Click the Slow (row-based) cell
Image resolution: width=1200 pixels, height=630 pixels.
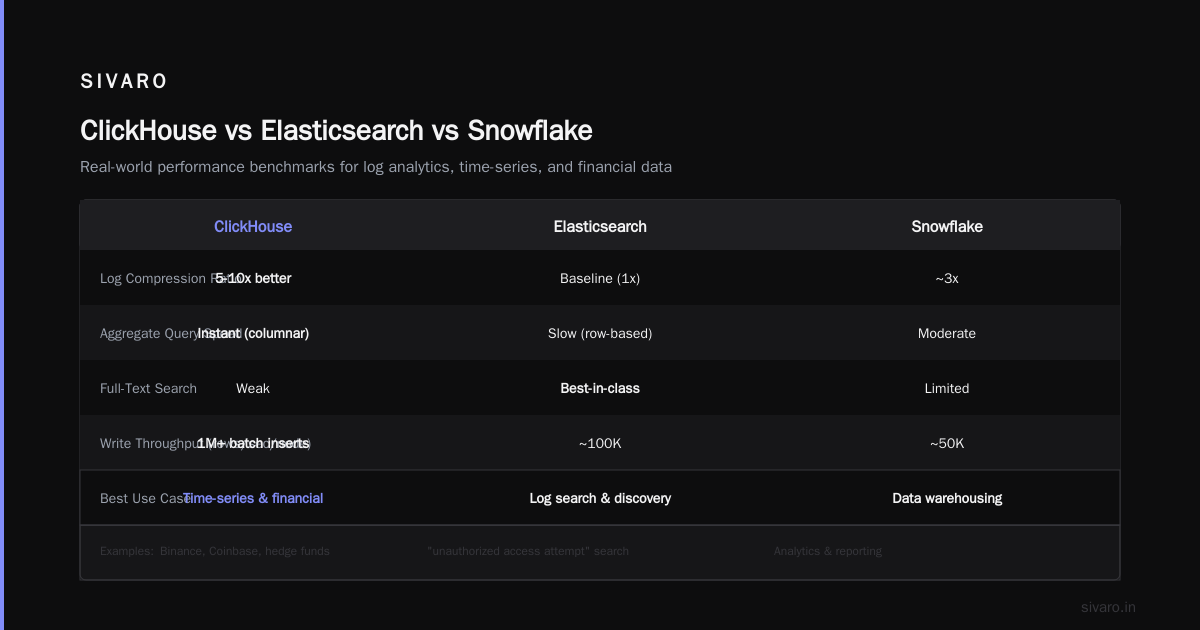[600, 334]
